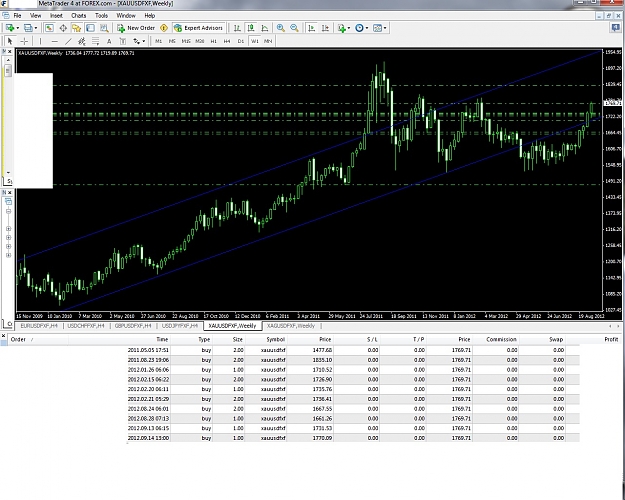Open the Charts menu
The height and width of the screenshot is (500, 625).
point(79,16)
